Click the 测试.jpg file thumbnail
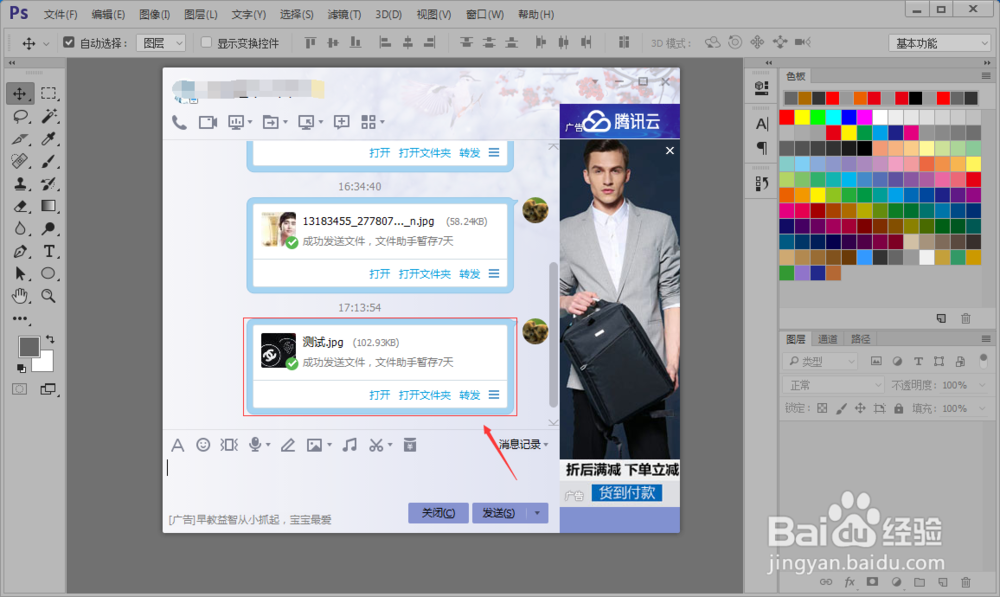The width and height of the screenshot is (1000, 597). point(278,350)
